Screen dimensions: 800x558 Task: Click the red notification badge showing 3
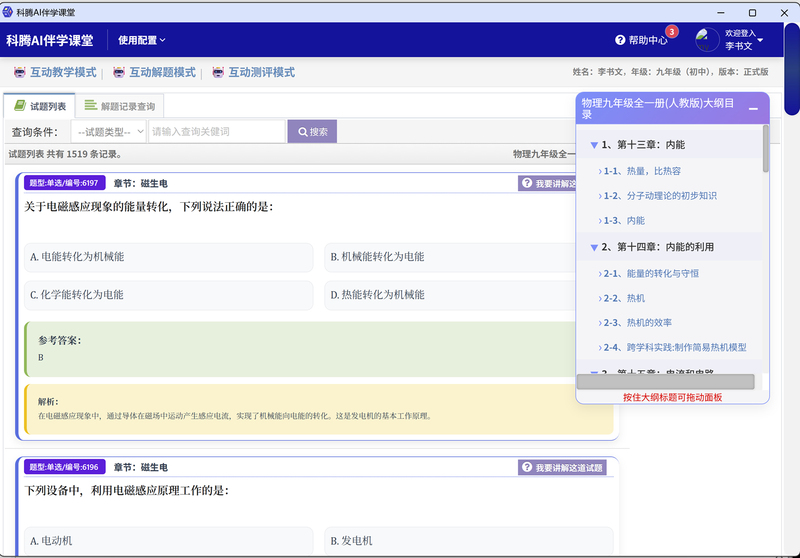coord(672,32)
